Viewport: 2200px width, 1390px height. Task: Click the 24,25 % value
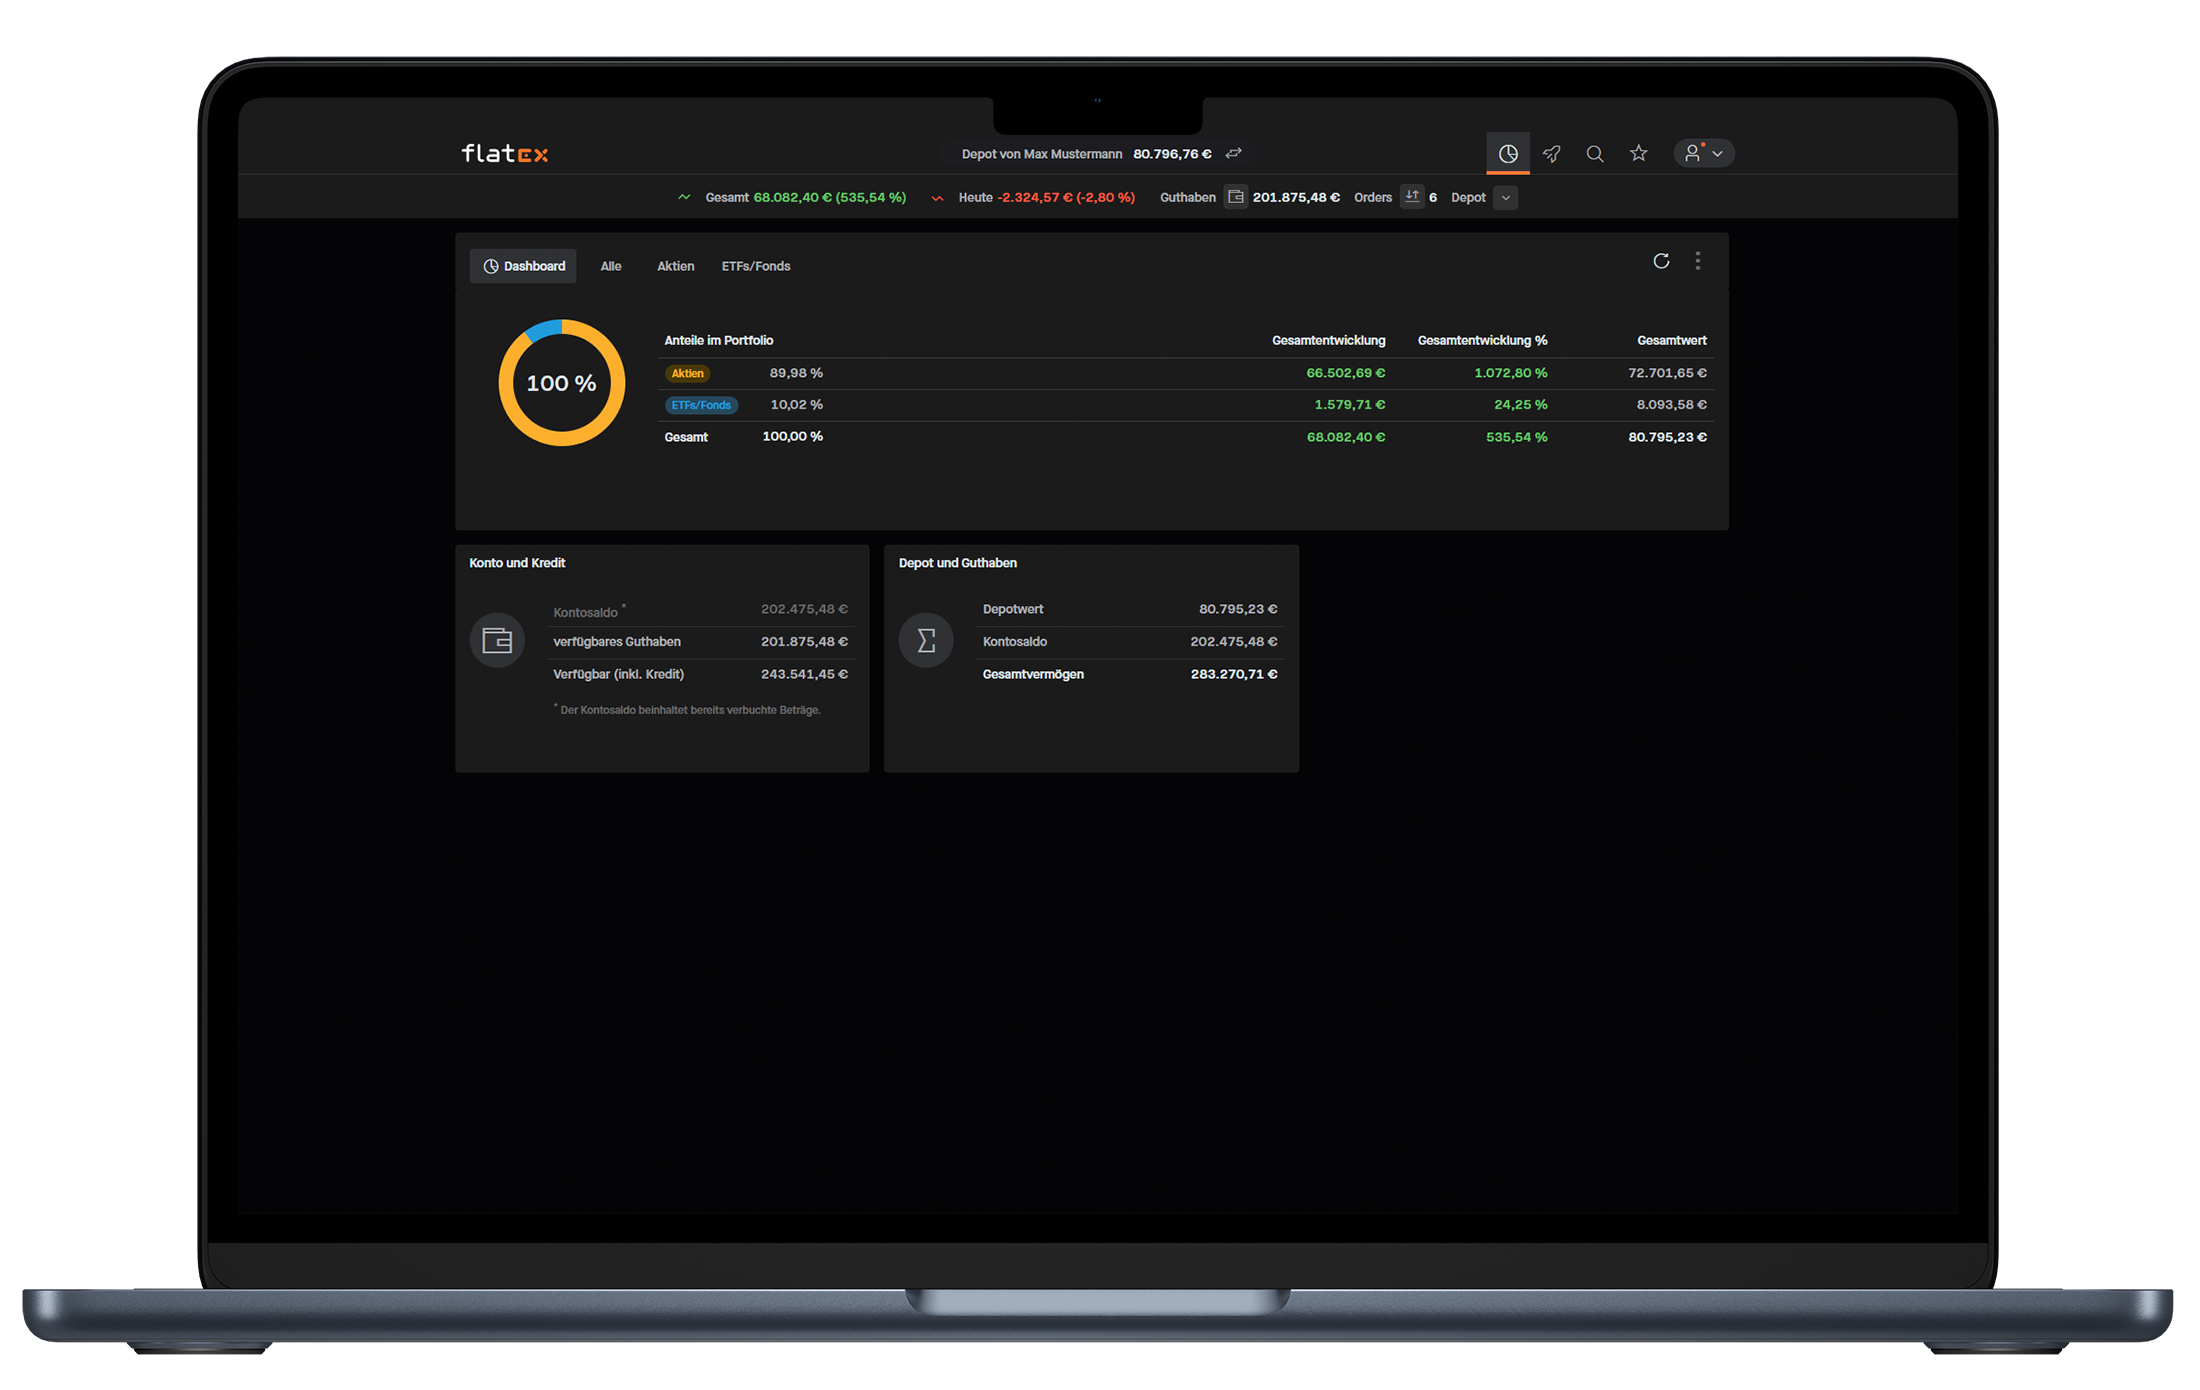pyautogui.click(x=1521, y=405)
